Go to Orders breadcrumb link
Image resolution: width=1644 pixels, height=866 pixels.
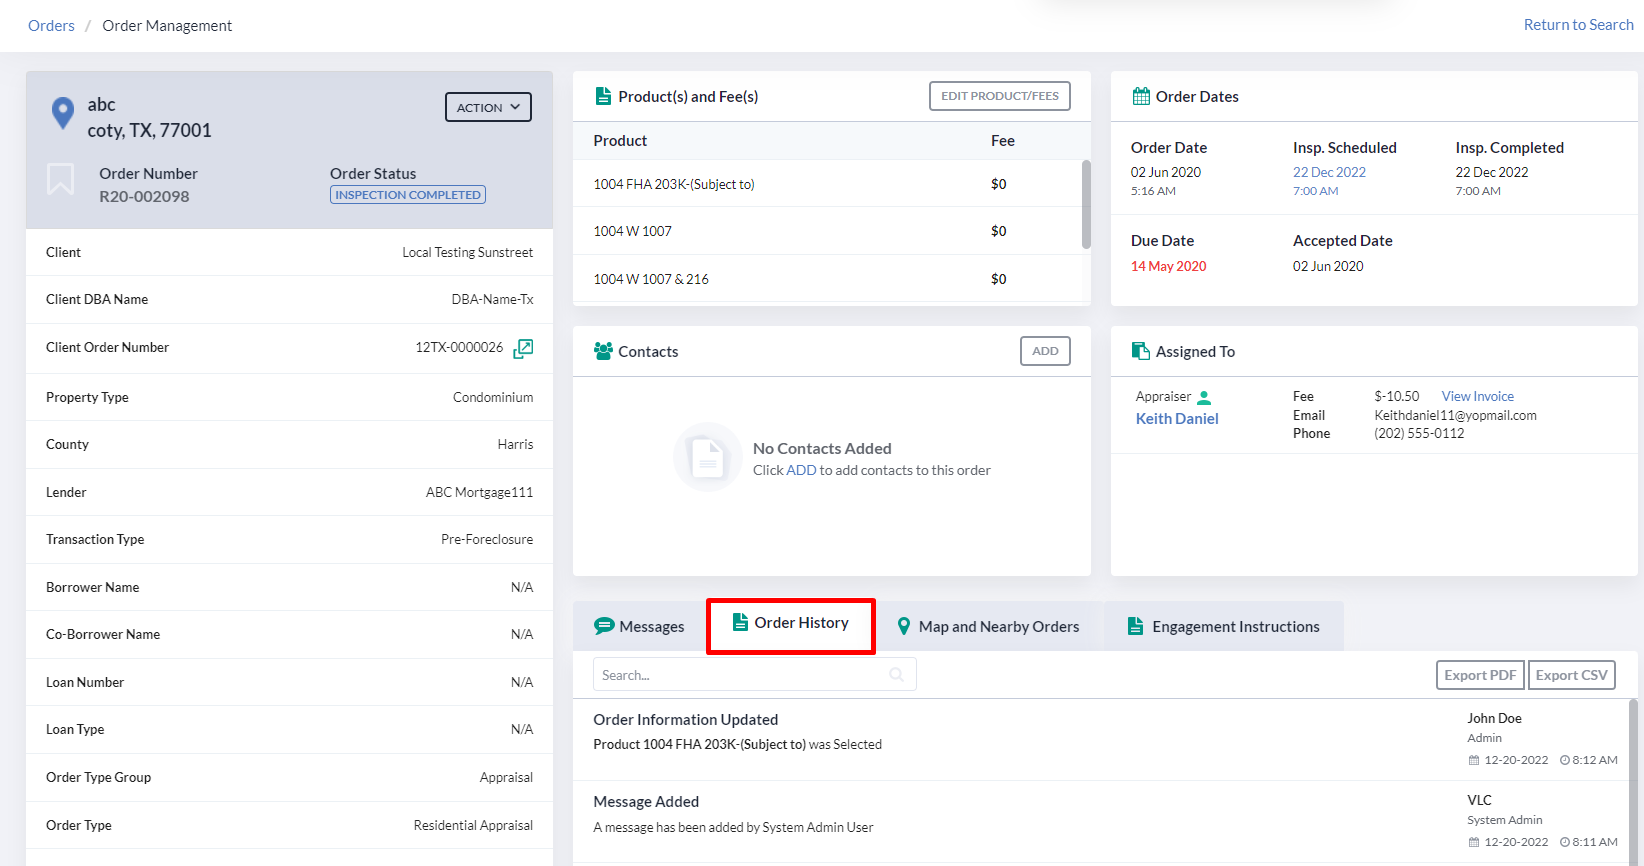[51, 26]
